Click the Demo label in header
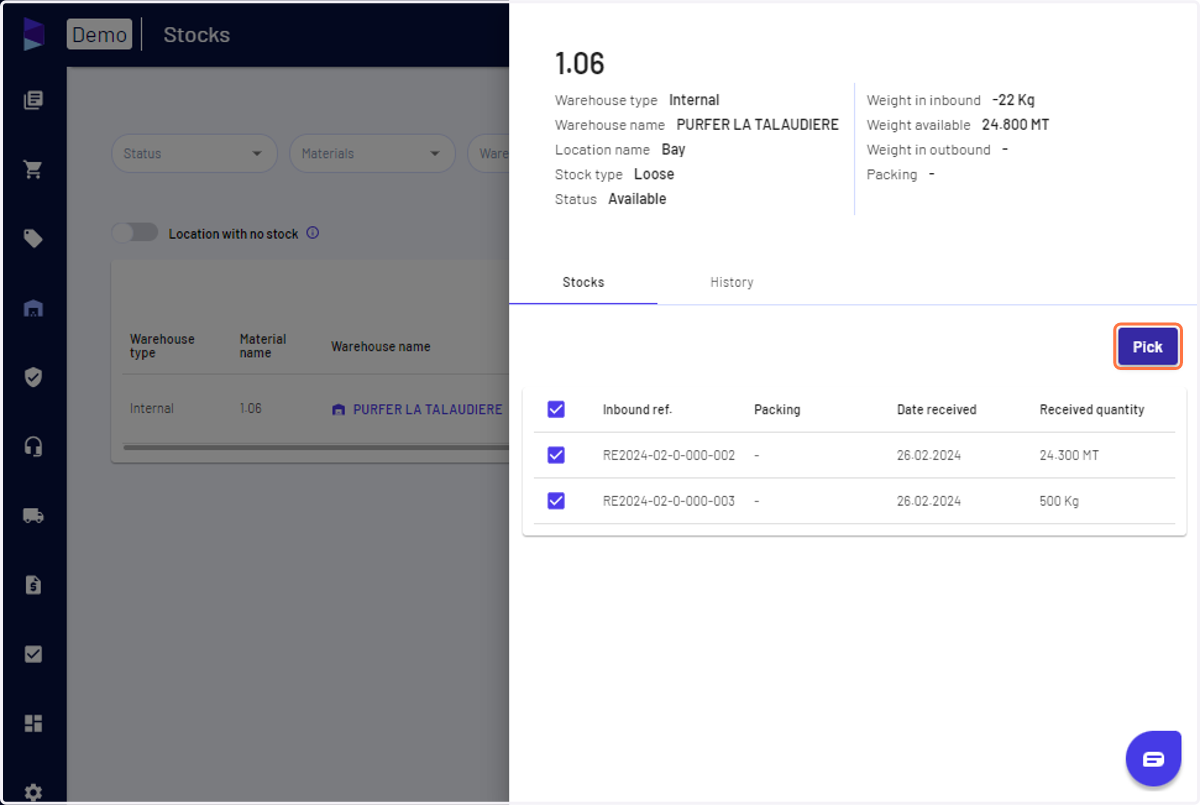 click(x=99, y=35)
